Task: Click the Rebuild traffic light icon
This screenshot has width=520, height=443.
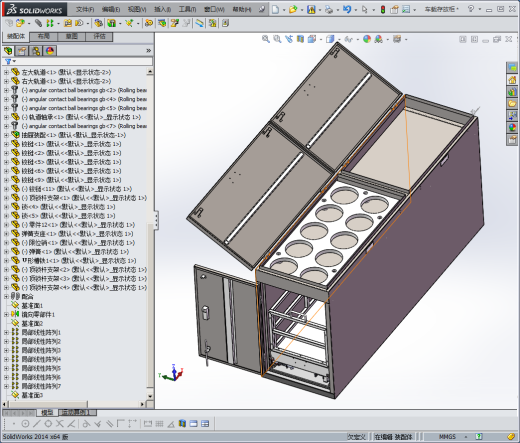Action: [x=383, y=10]
